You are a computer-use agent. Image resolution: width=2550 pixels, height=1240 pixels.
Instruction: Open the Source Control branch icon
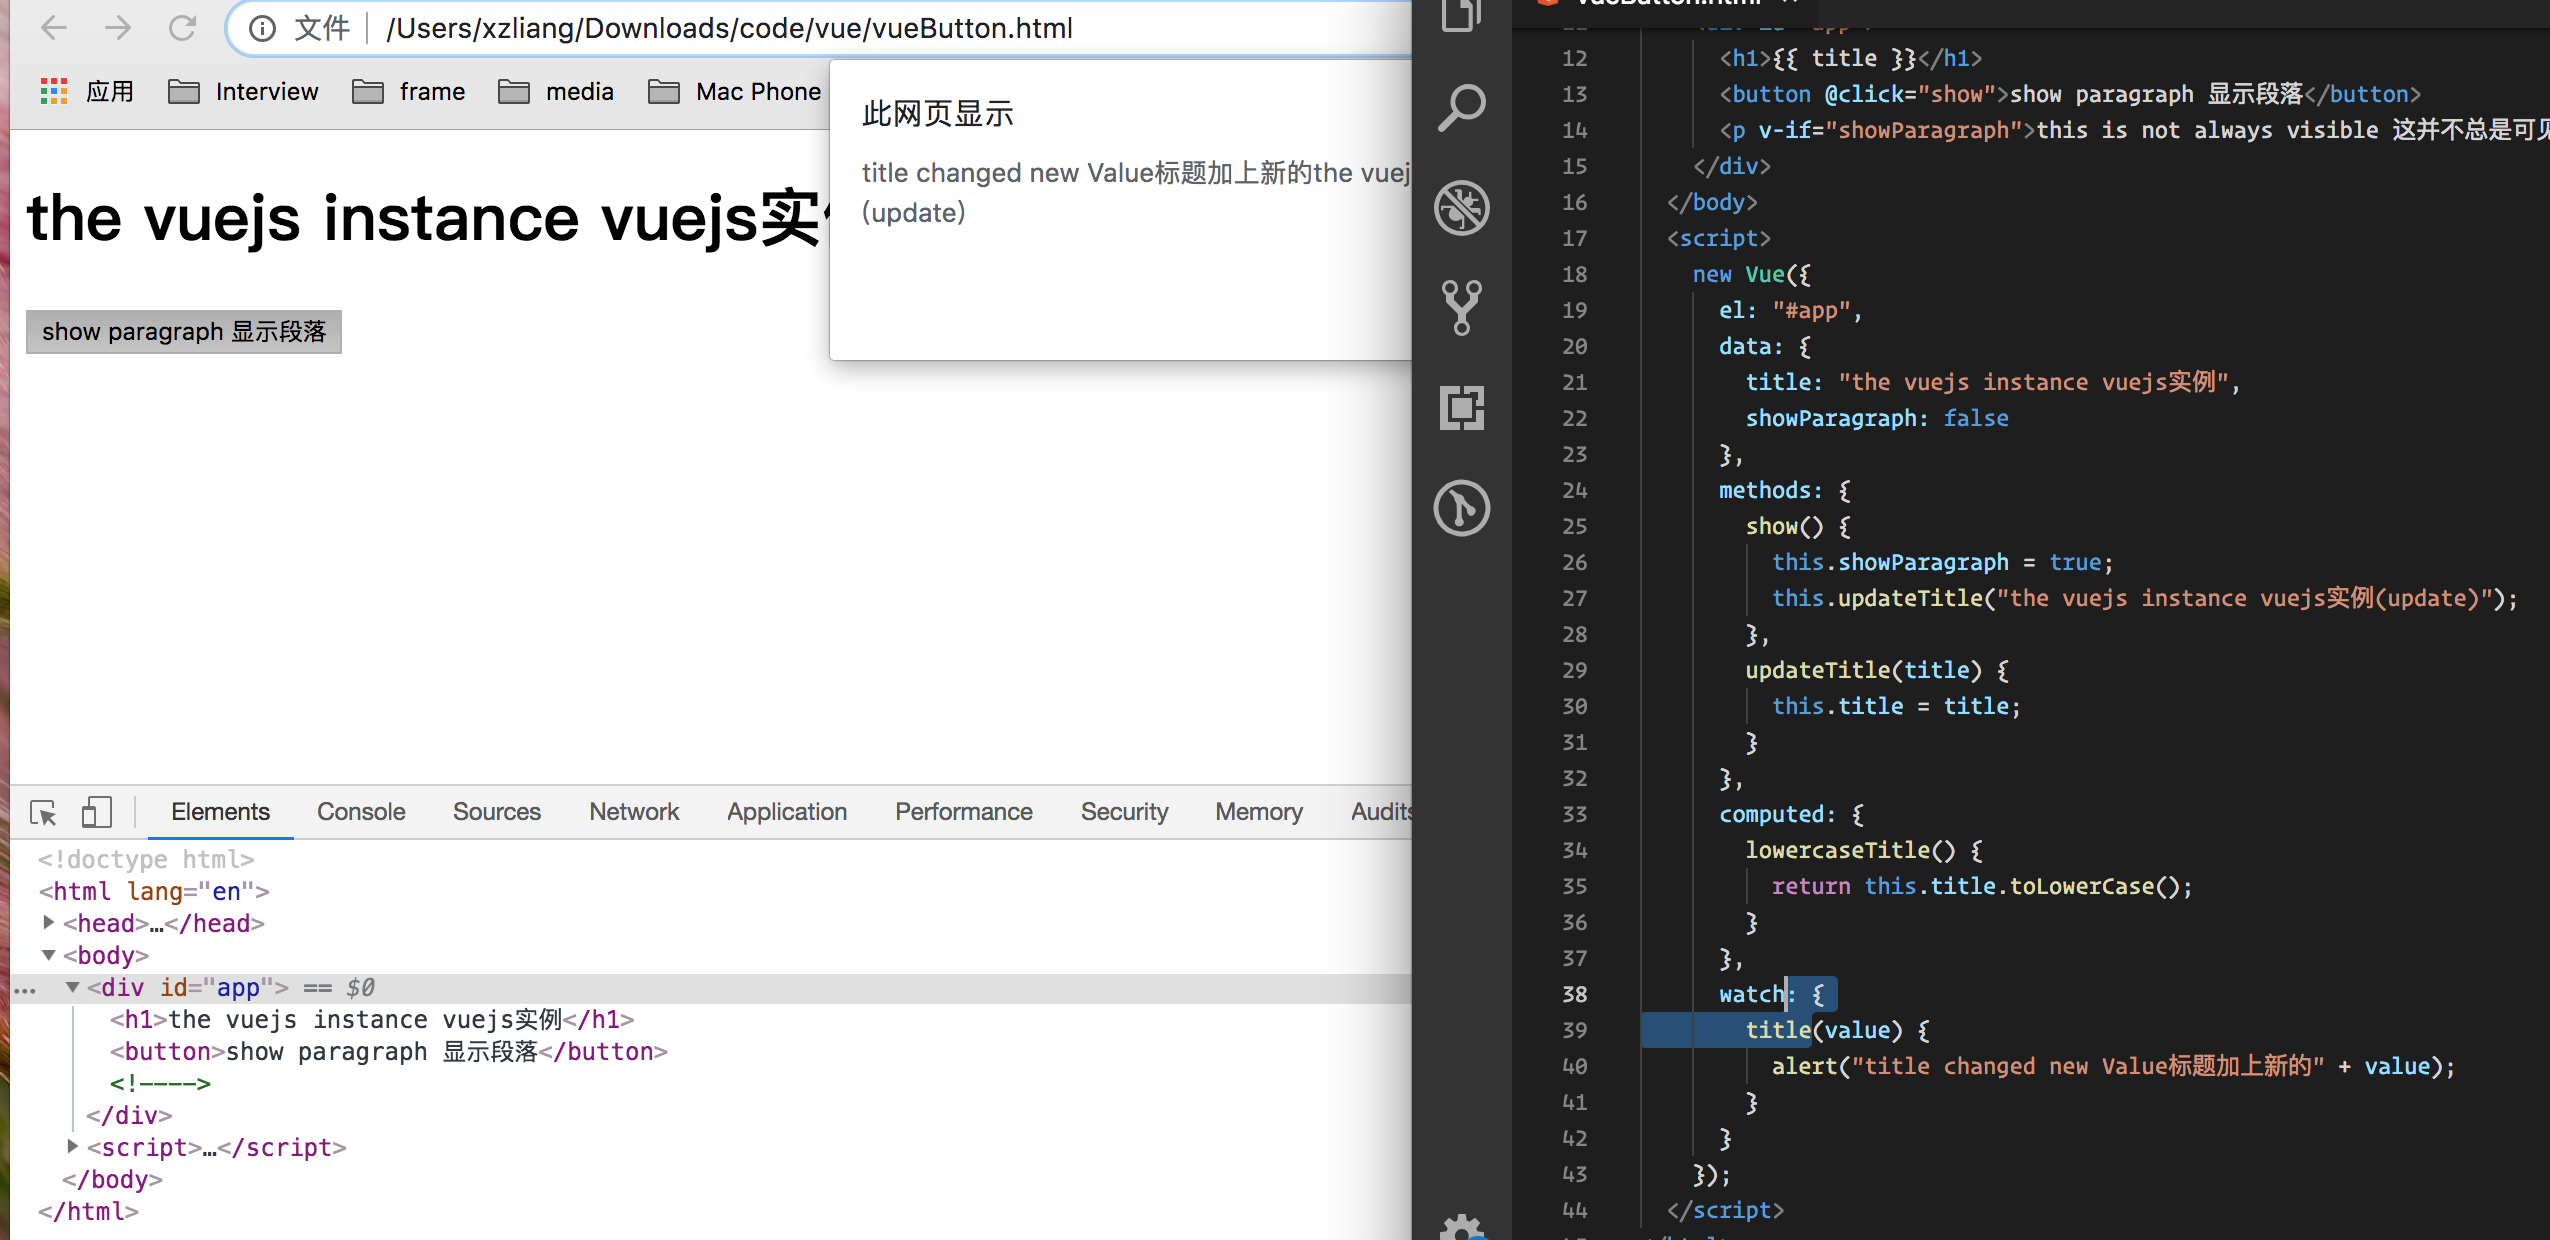[x=1461, y=307]
